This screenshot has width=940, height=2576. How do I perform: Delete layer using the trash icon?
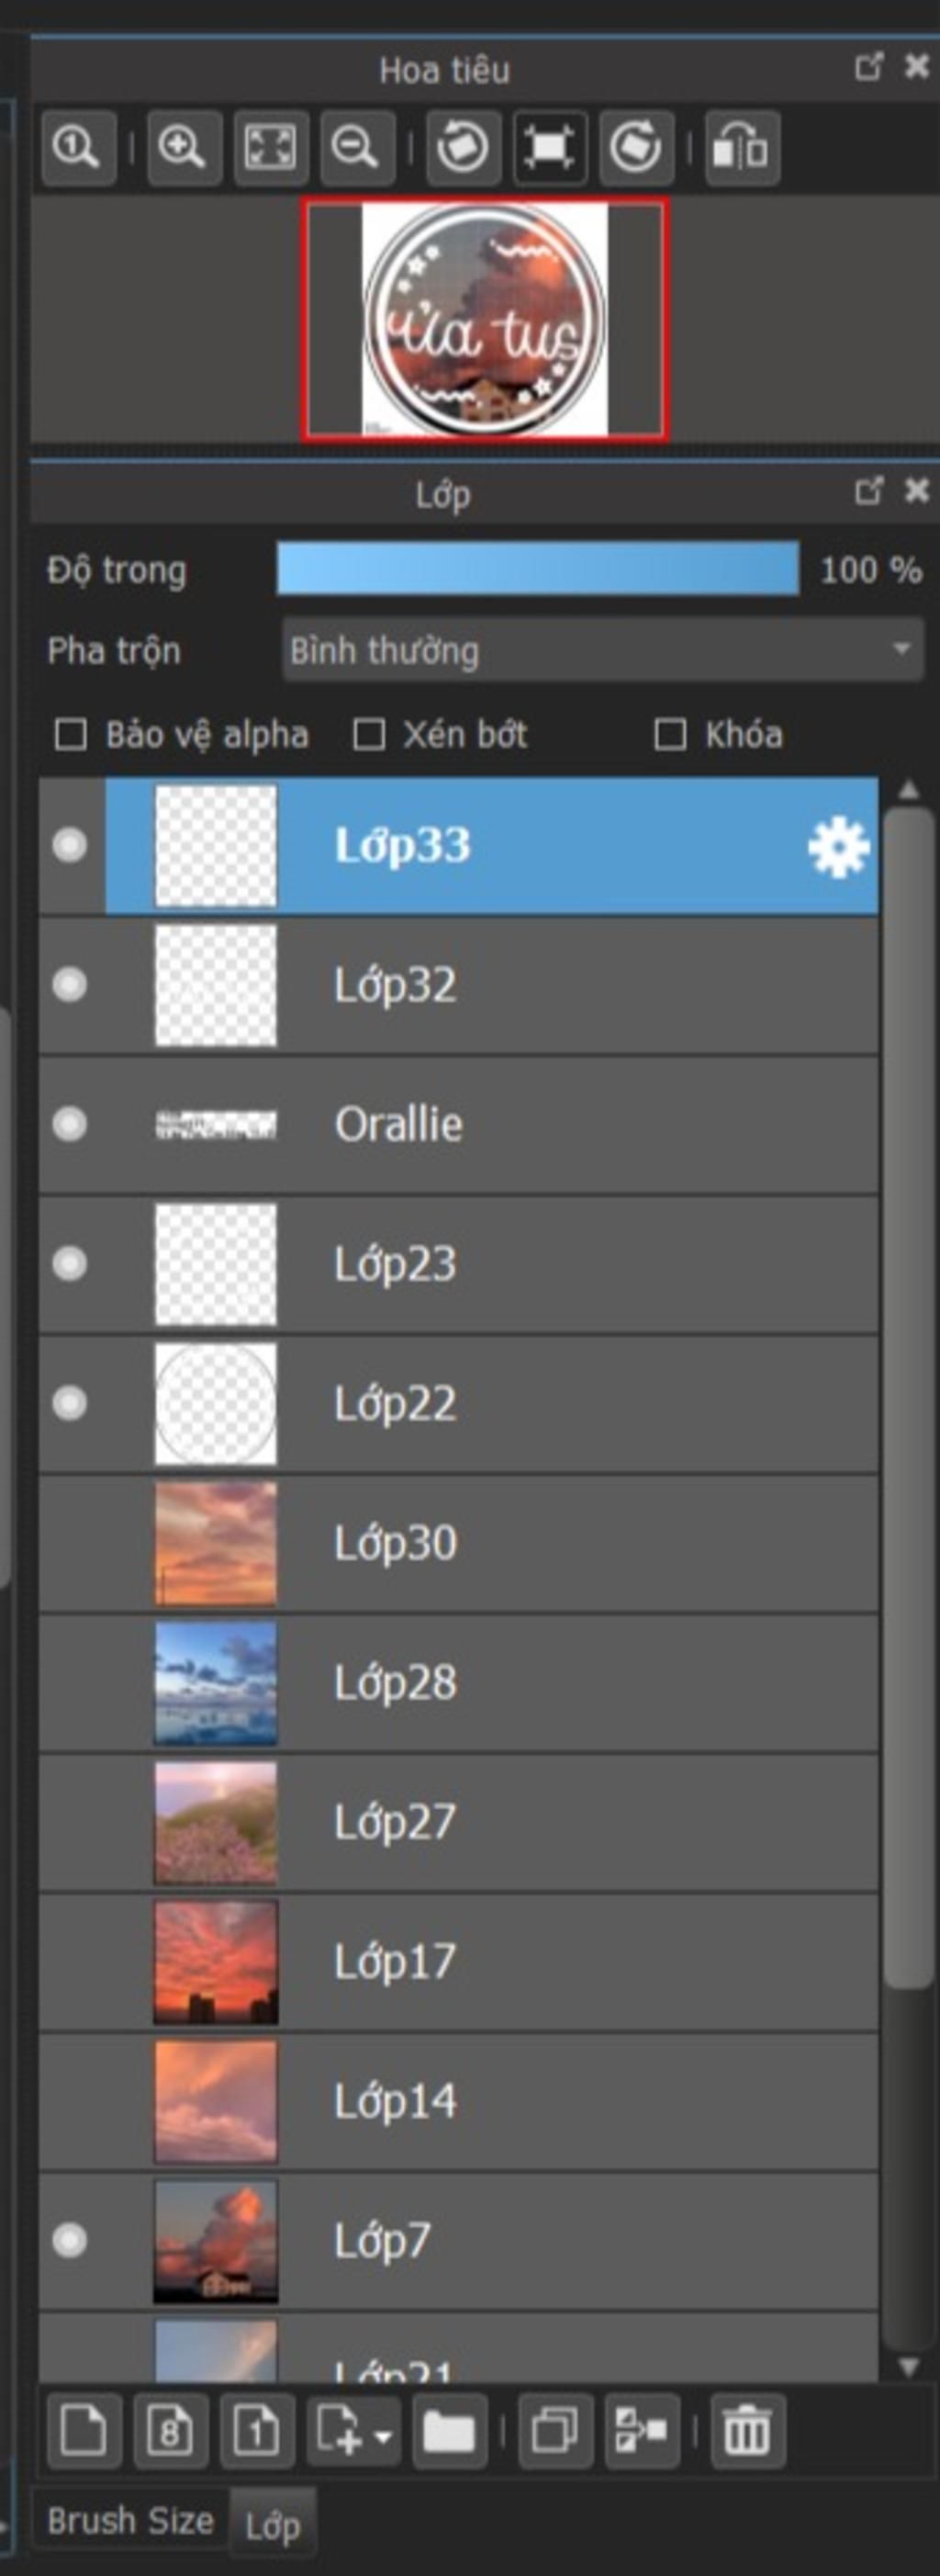[x=746, y=2430]
